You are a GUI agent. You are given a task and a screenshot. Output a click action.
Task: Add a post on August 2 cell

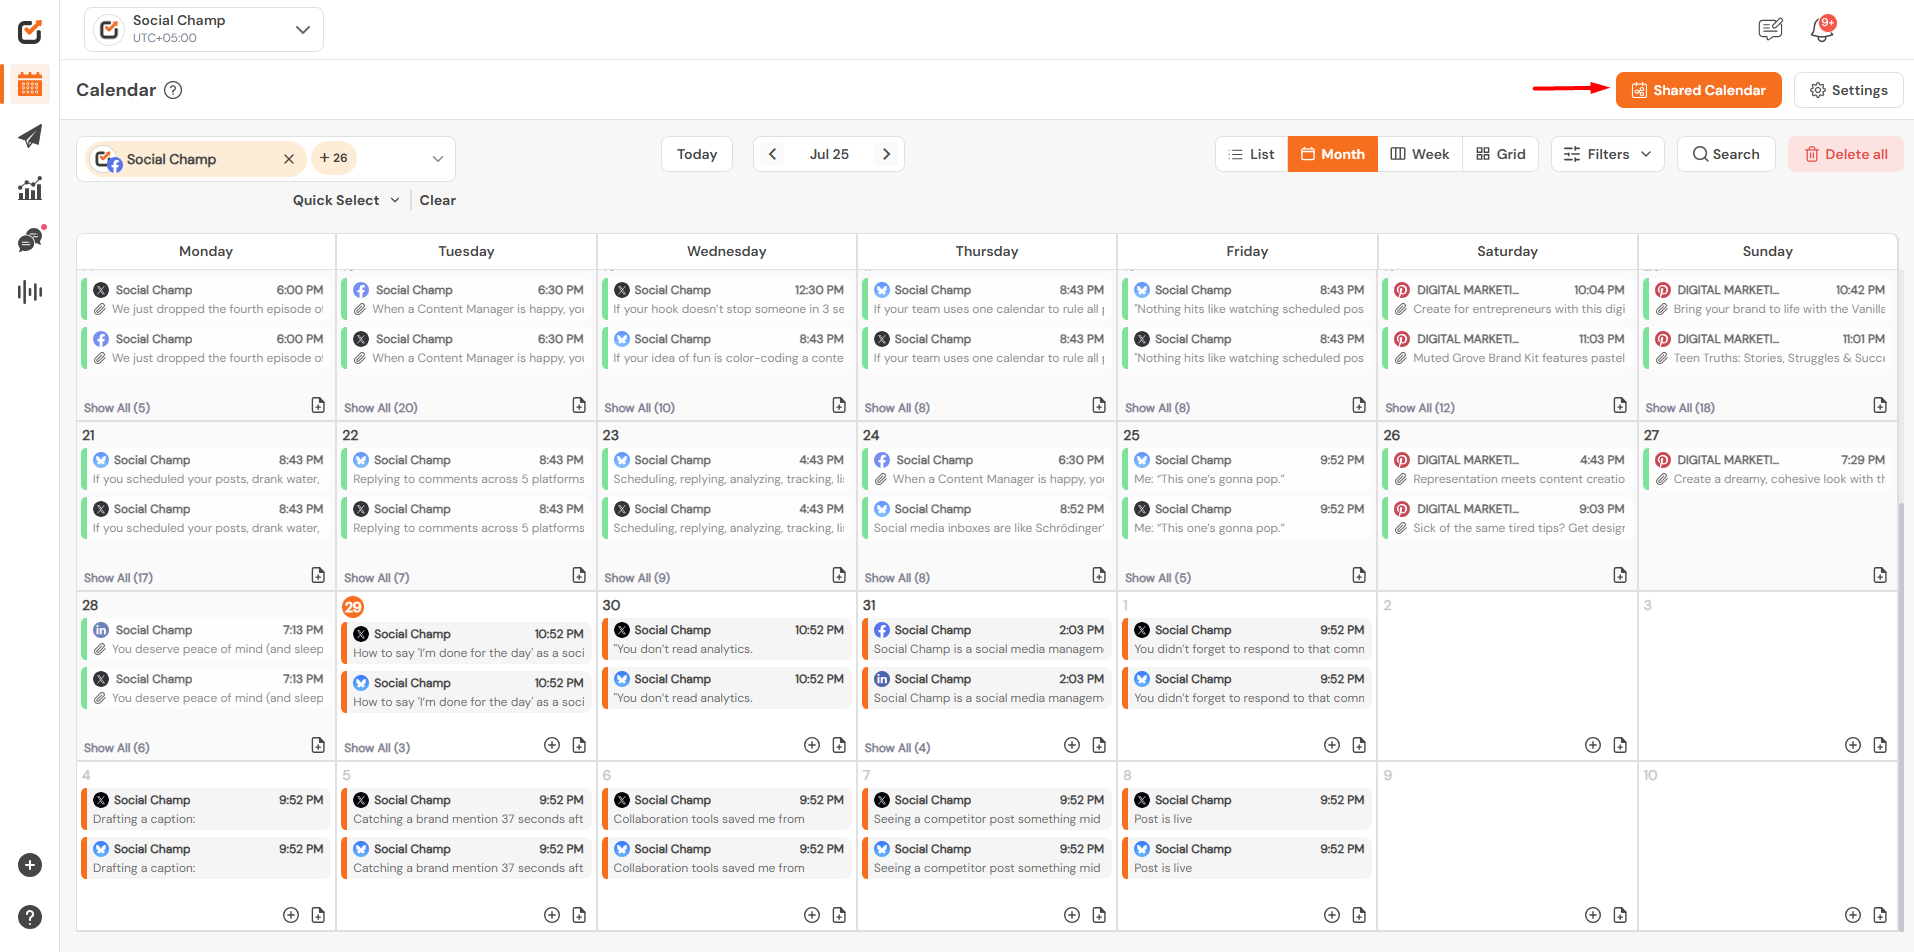click(1593, 745)
